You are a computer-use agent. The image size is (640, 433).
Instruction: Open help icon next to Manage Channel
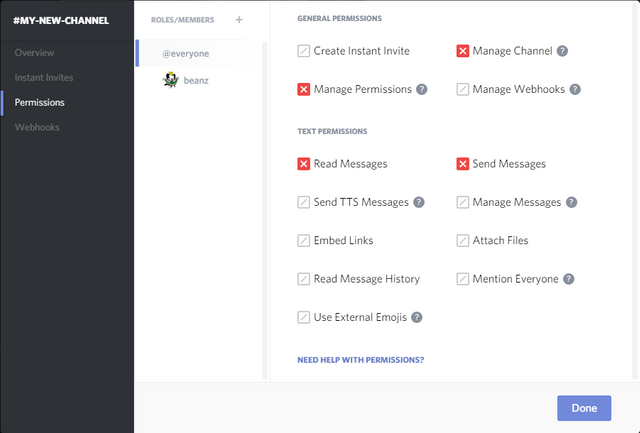point(562,51)
